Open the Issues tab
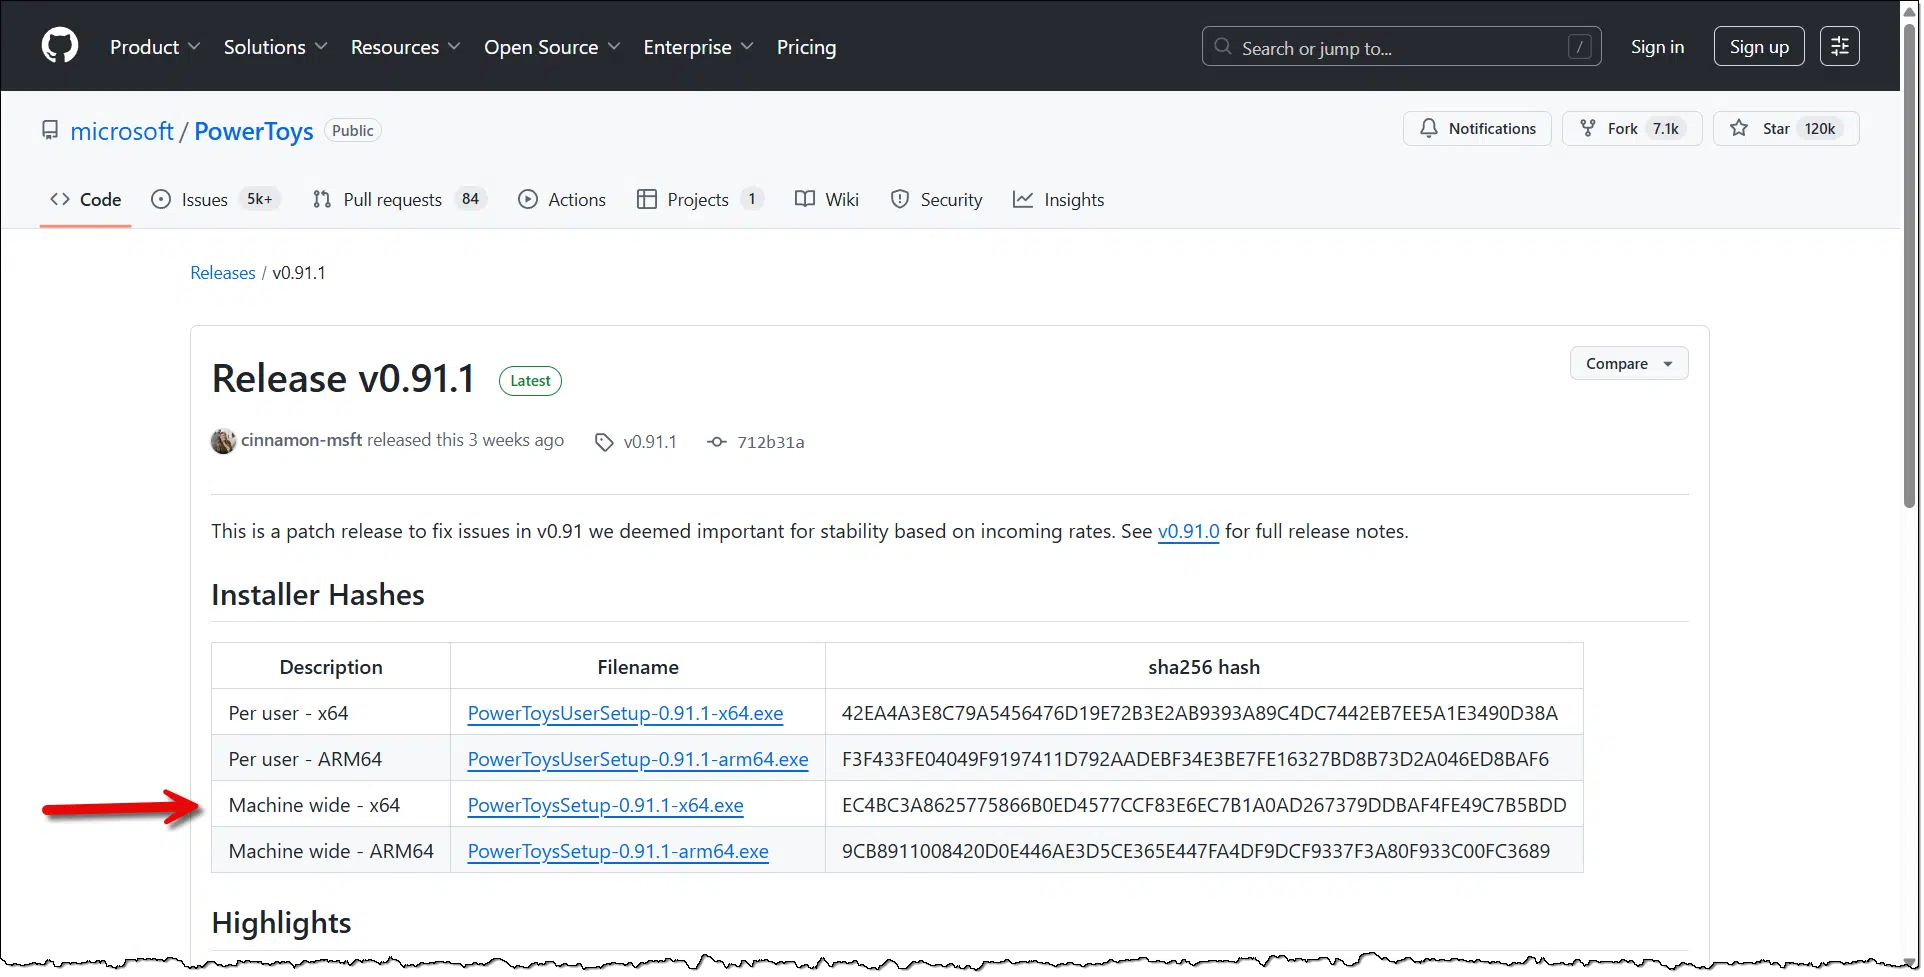Viewport: 1924px width, 977px height. tap(216, 199)
